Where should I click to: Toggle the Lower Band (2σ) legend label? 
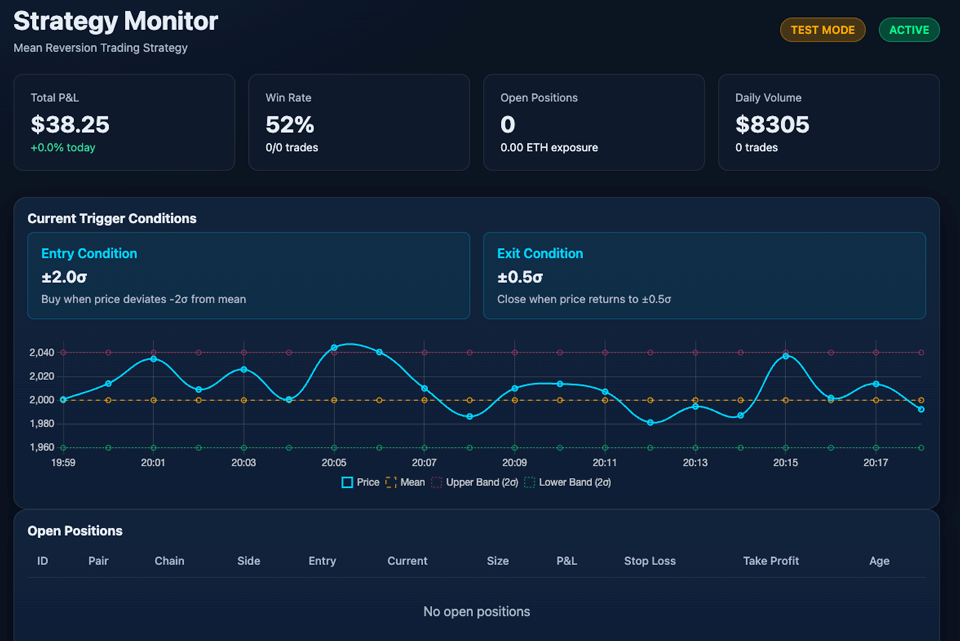(x=574, y=482)
